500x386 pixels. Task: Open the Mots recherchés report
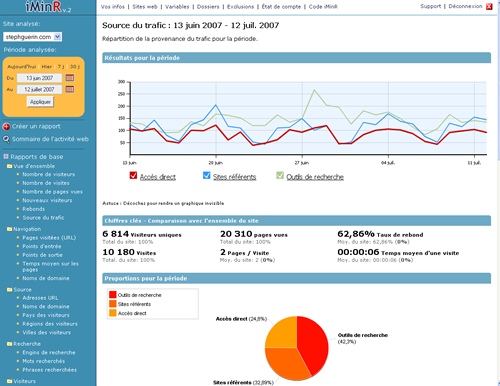[44, 361]
